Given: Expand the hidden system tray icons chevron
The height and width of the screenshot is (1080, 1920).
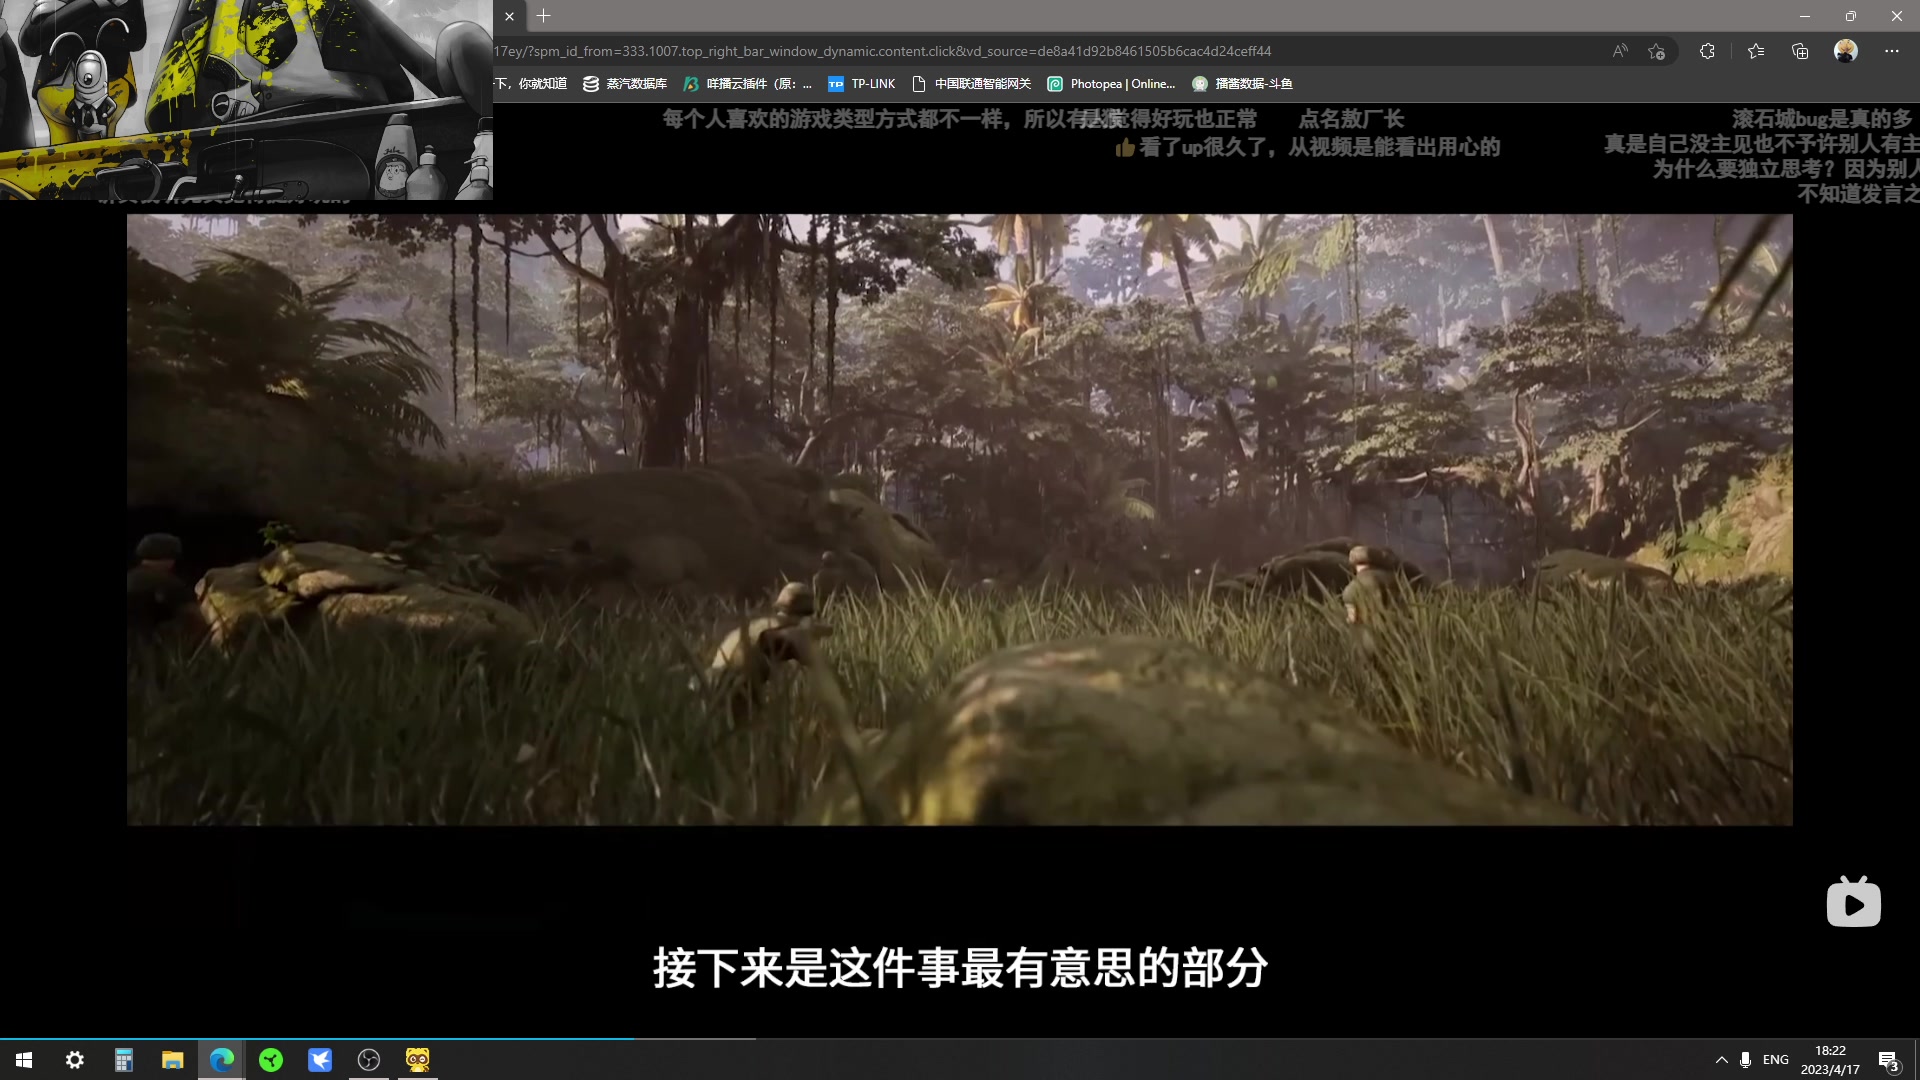Looking at the screenshot, I should point(1721,1060).
